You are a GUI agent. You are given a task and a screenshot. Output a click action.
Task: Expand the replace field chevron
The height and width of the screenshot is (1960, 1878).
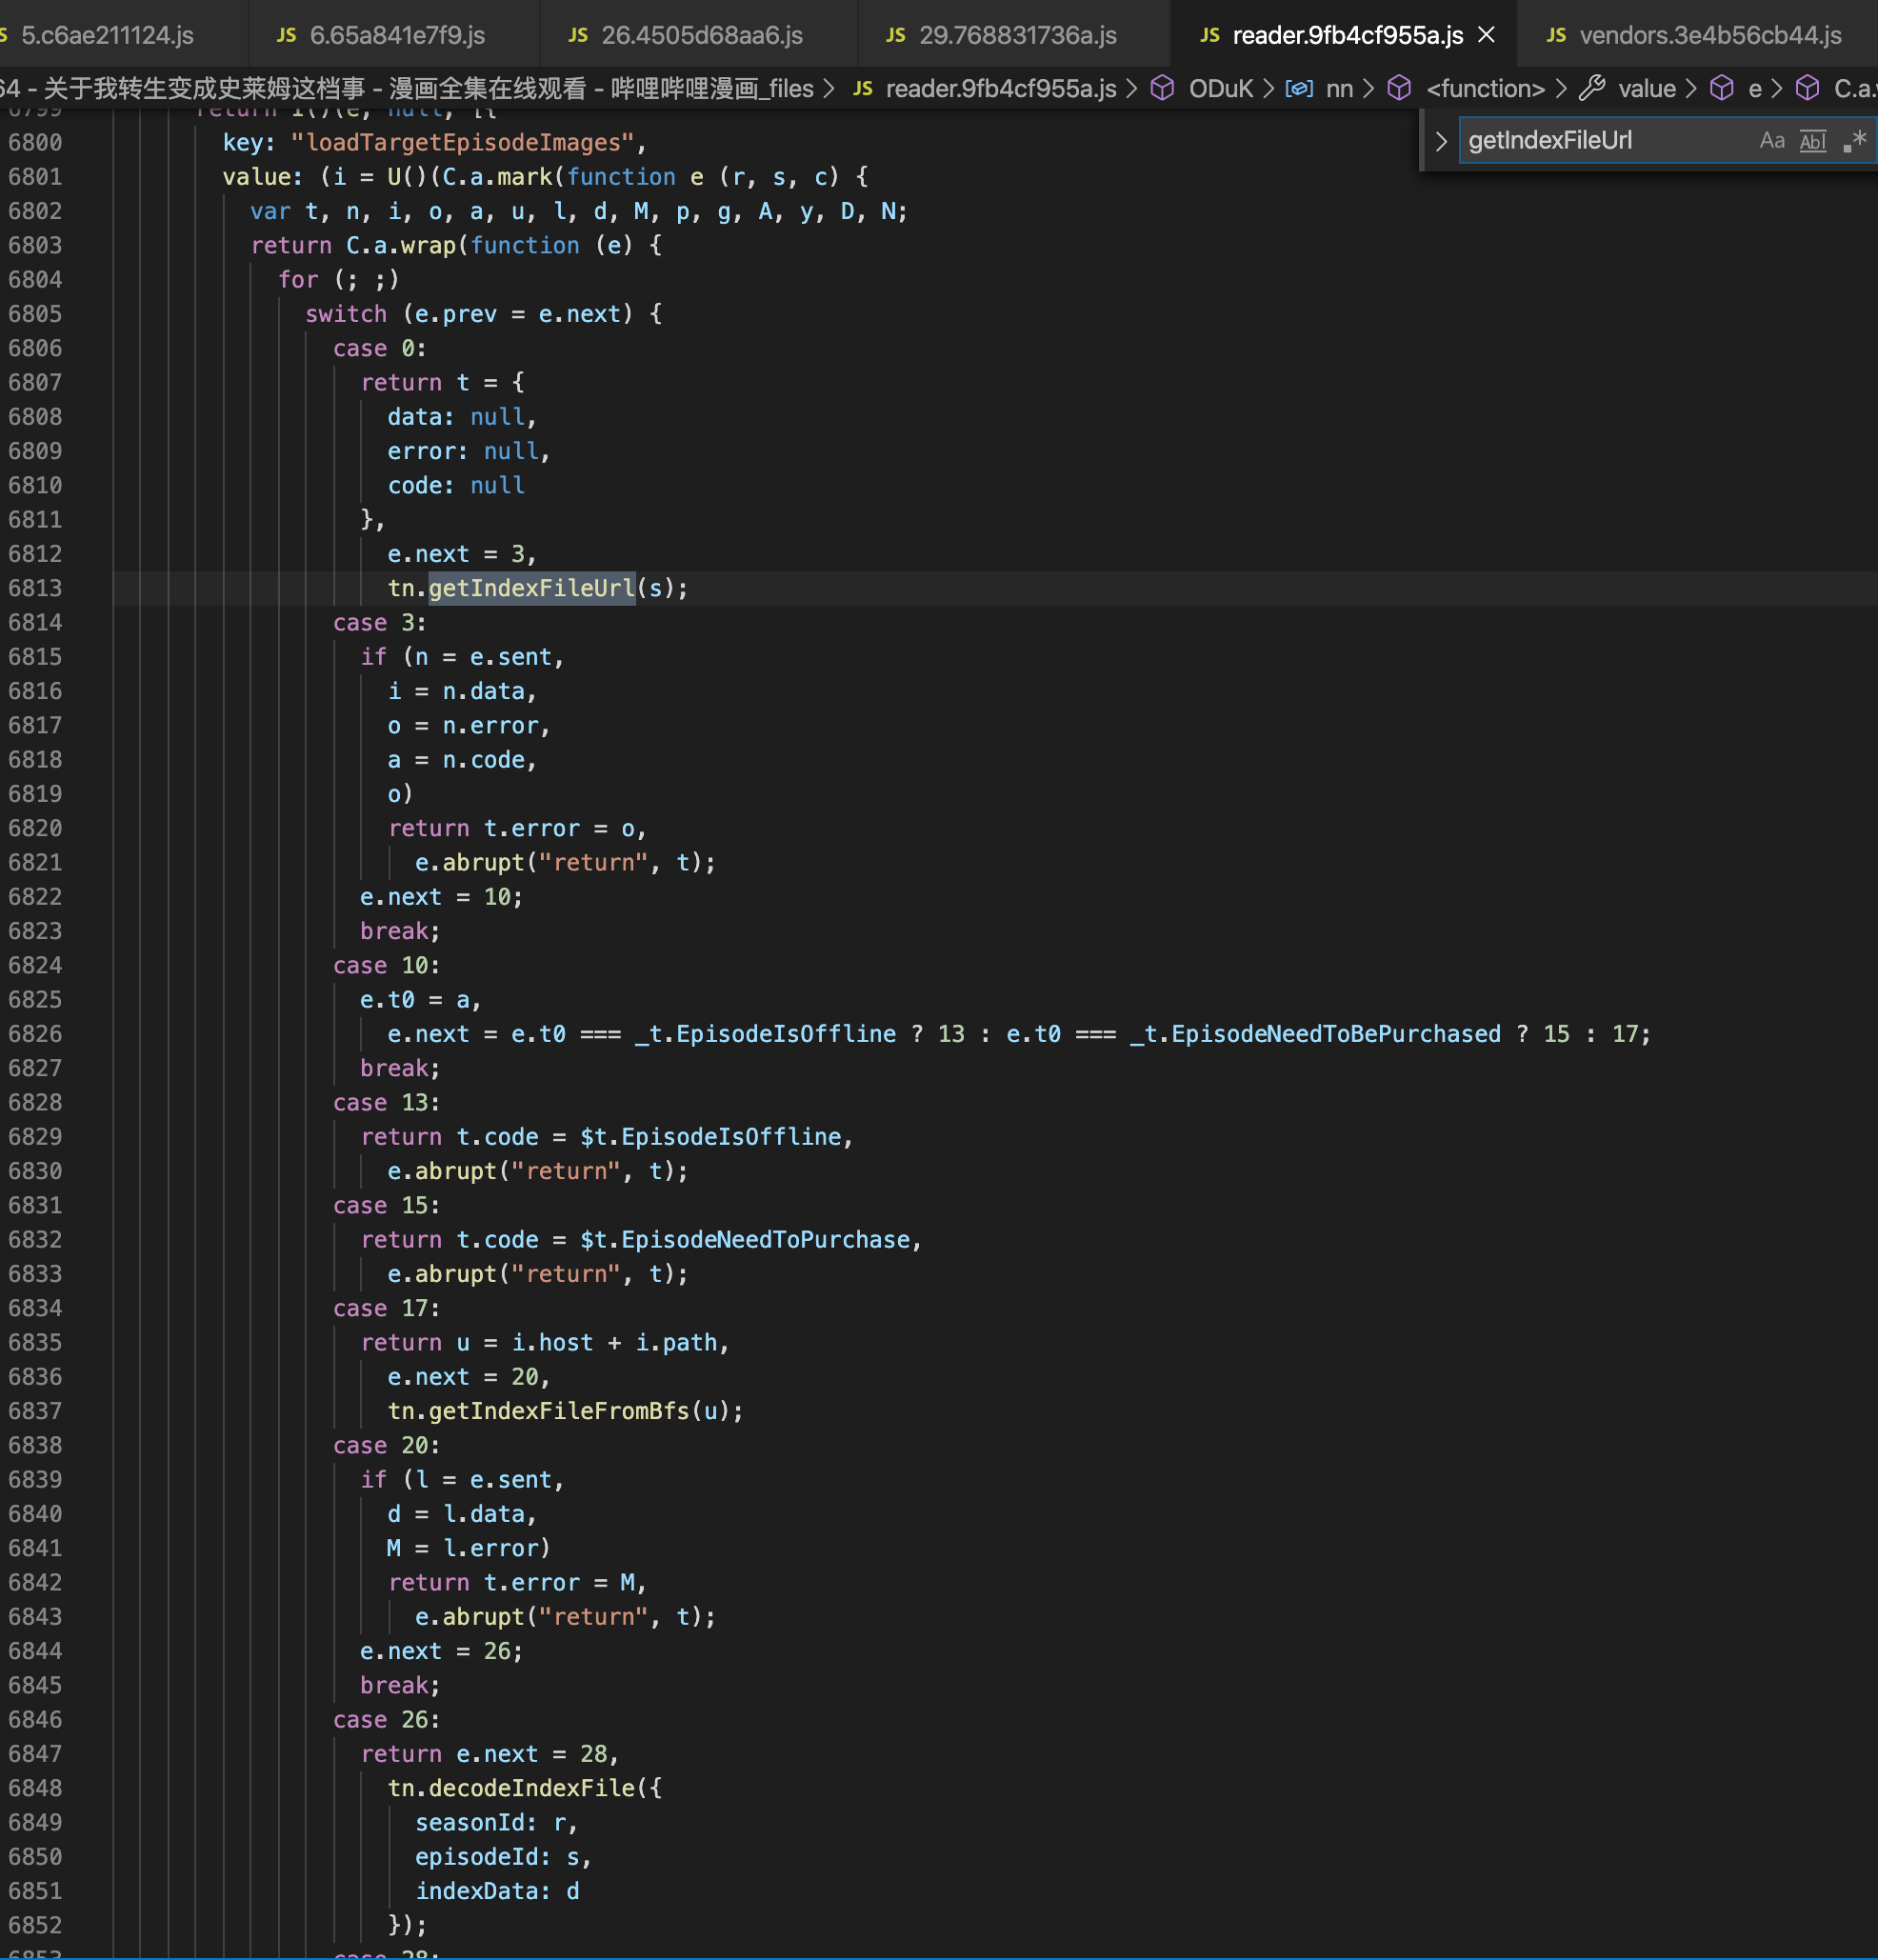click(x=1440, y=141)
